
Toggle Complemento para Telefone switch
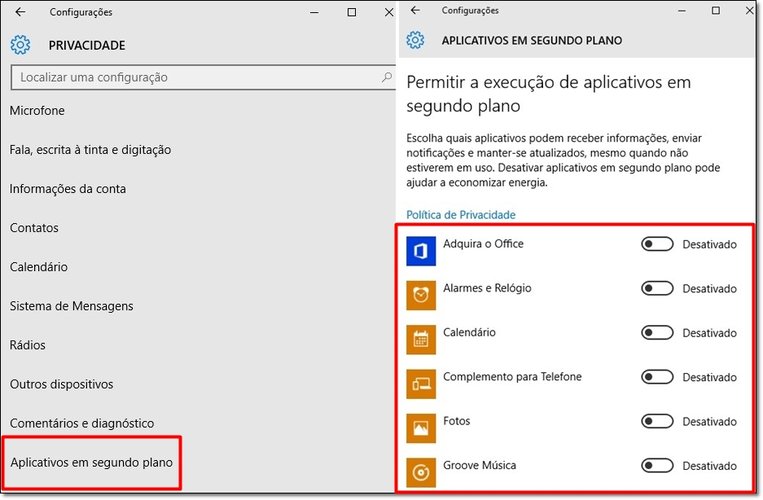tap(657, 376)
